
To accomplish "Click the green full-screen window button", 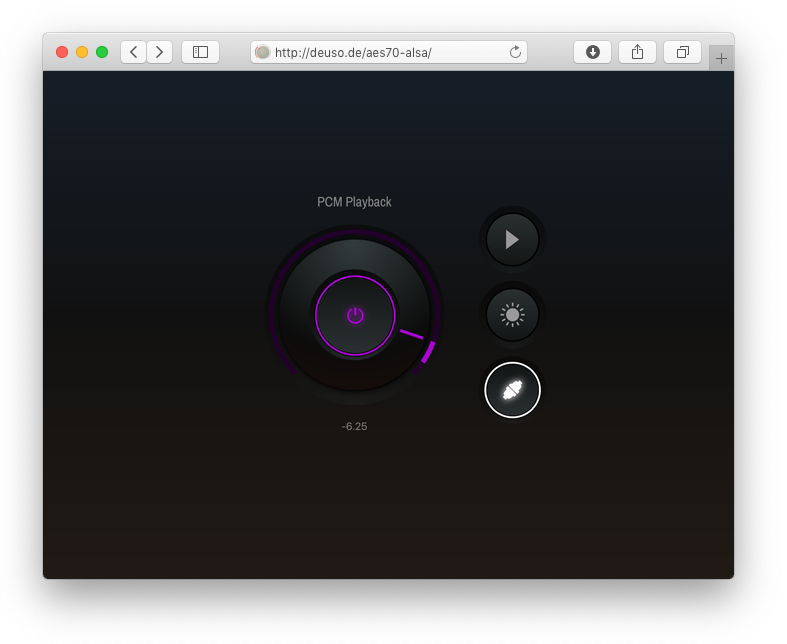I will [102, 52].
